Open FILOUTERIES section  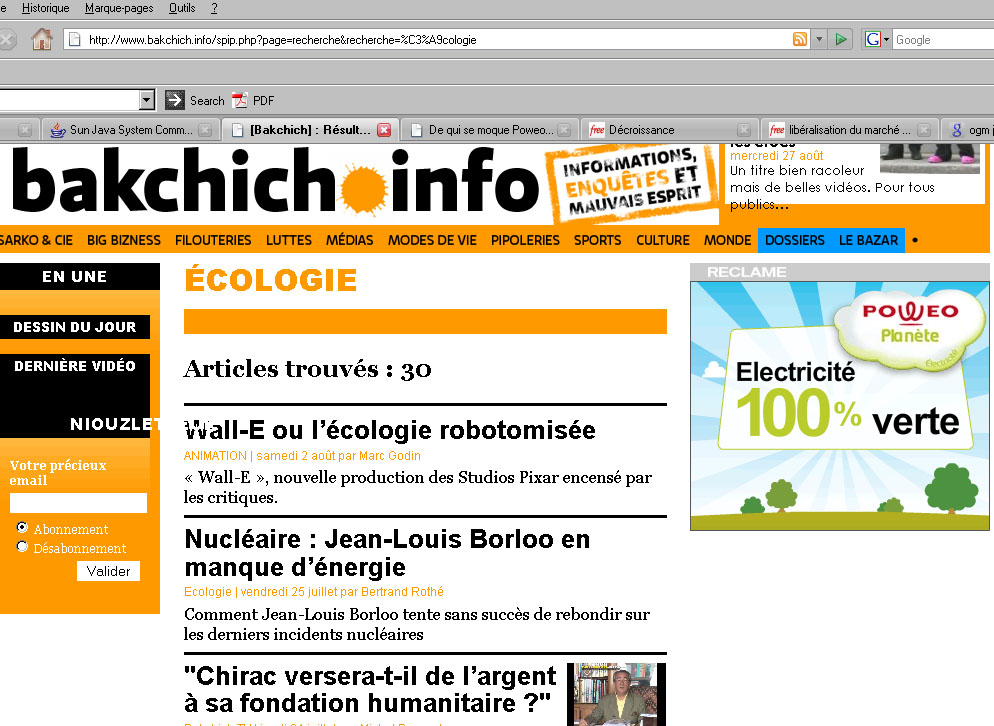tap(213, 240)
